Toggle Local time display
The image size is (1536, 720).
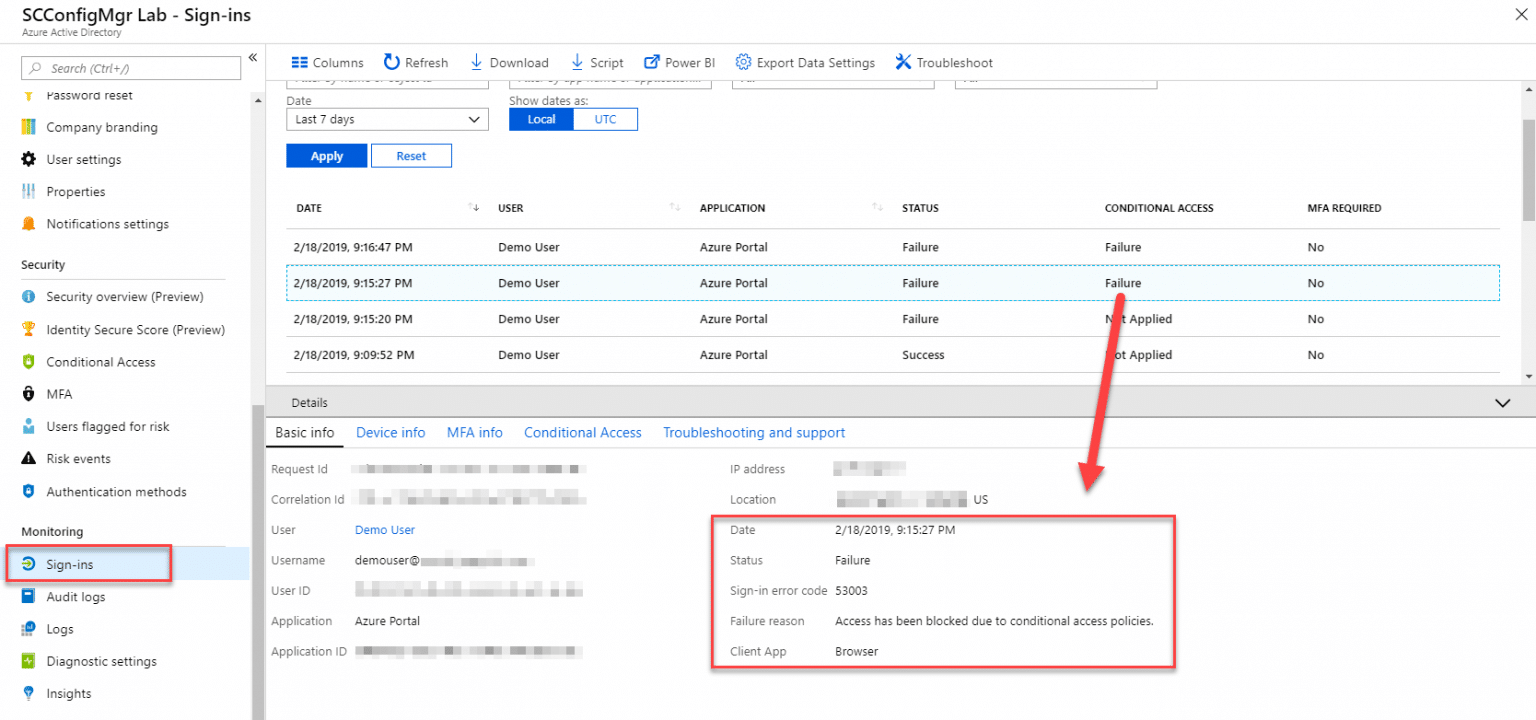tap(540, 119)
